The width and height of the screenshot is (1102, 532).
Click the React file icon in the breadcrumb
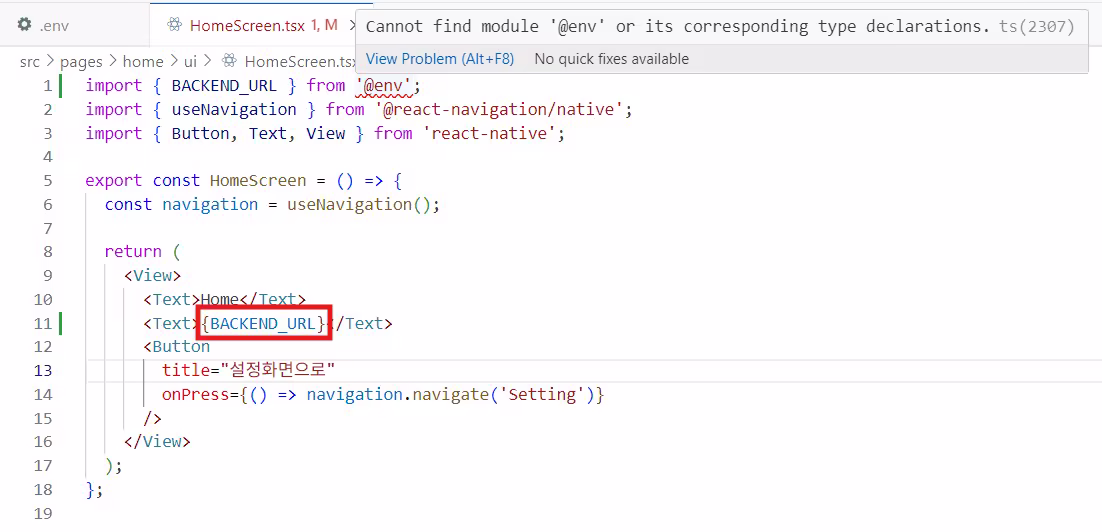[x=229, y=61]
